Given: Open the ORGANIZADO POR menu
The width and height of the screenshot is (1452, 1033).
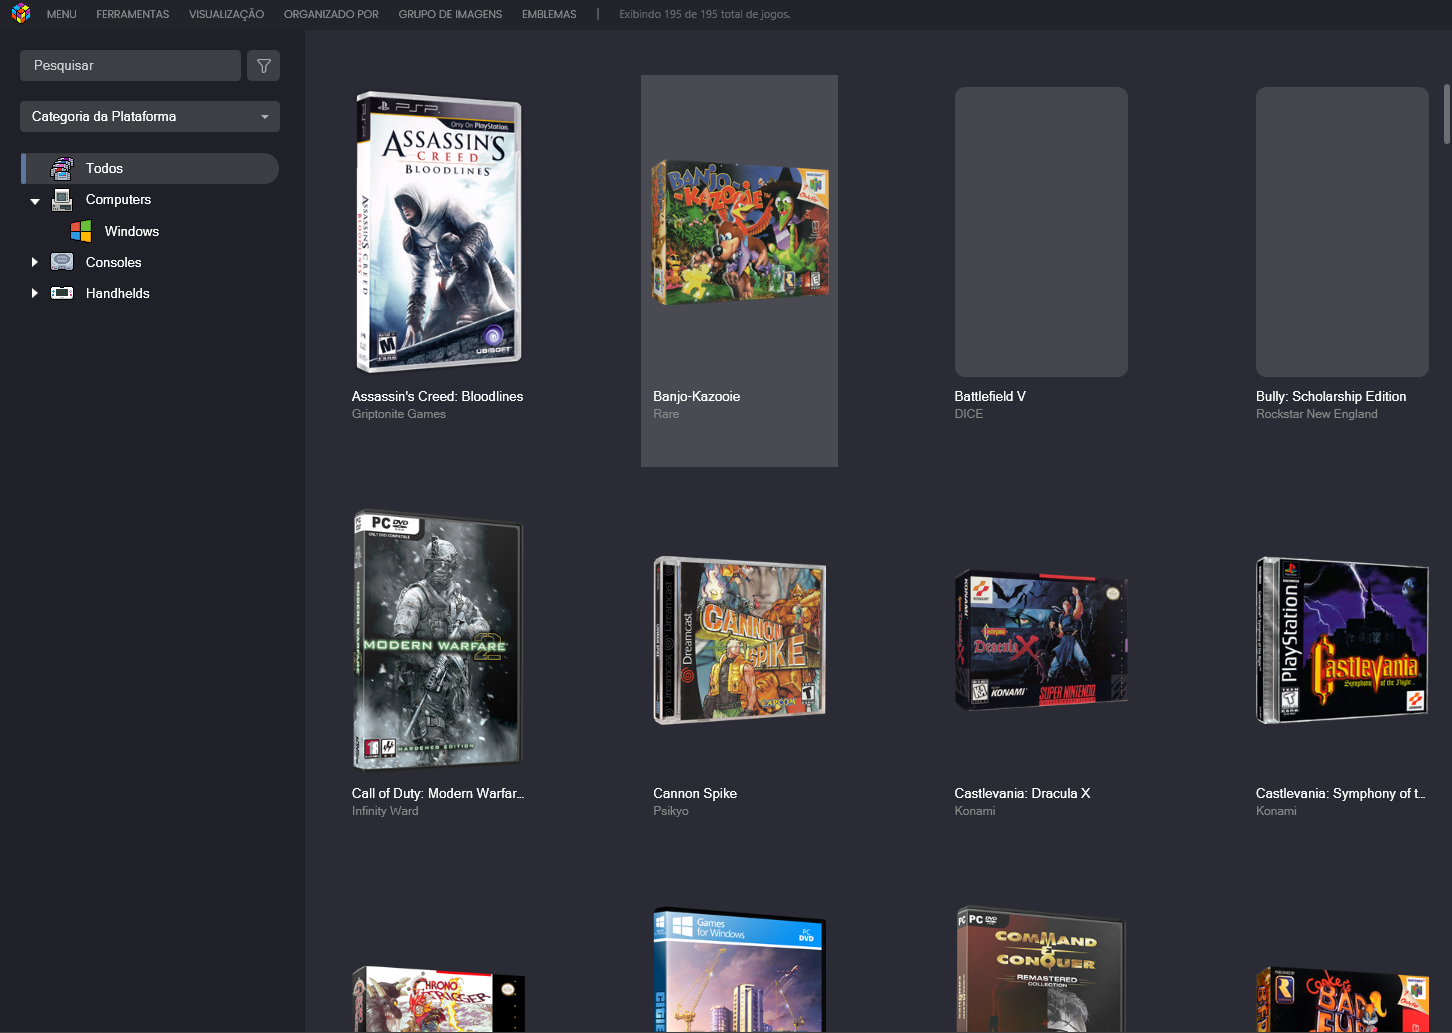Looking at the screenshot, I should 331,14.
